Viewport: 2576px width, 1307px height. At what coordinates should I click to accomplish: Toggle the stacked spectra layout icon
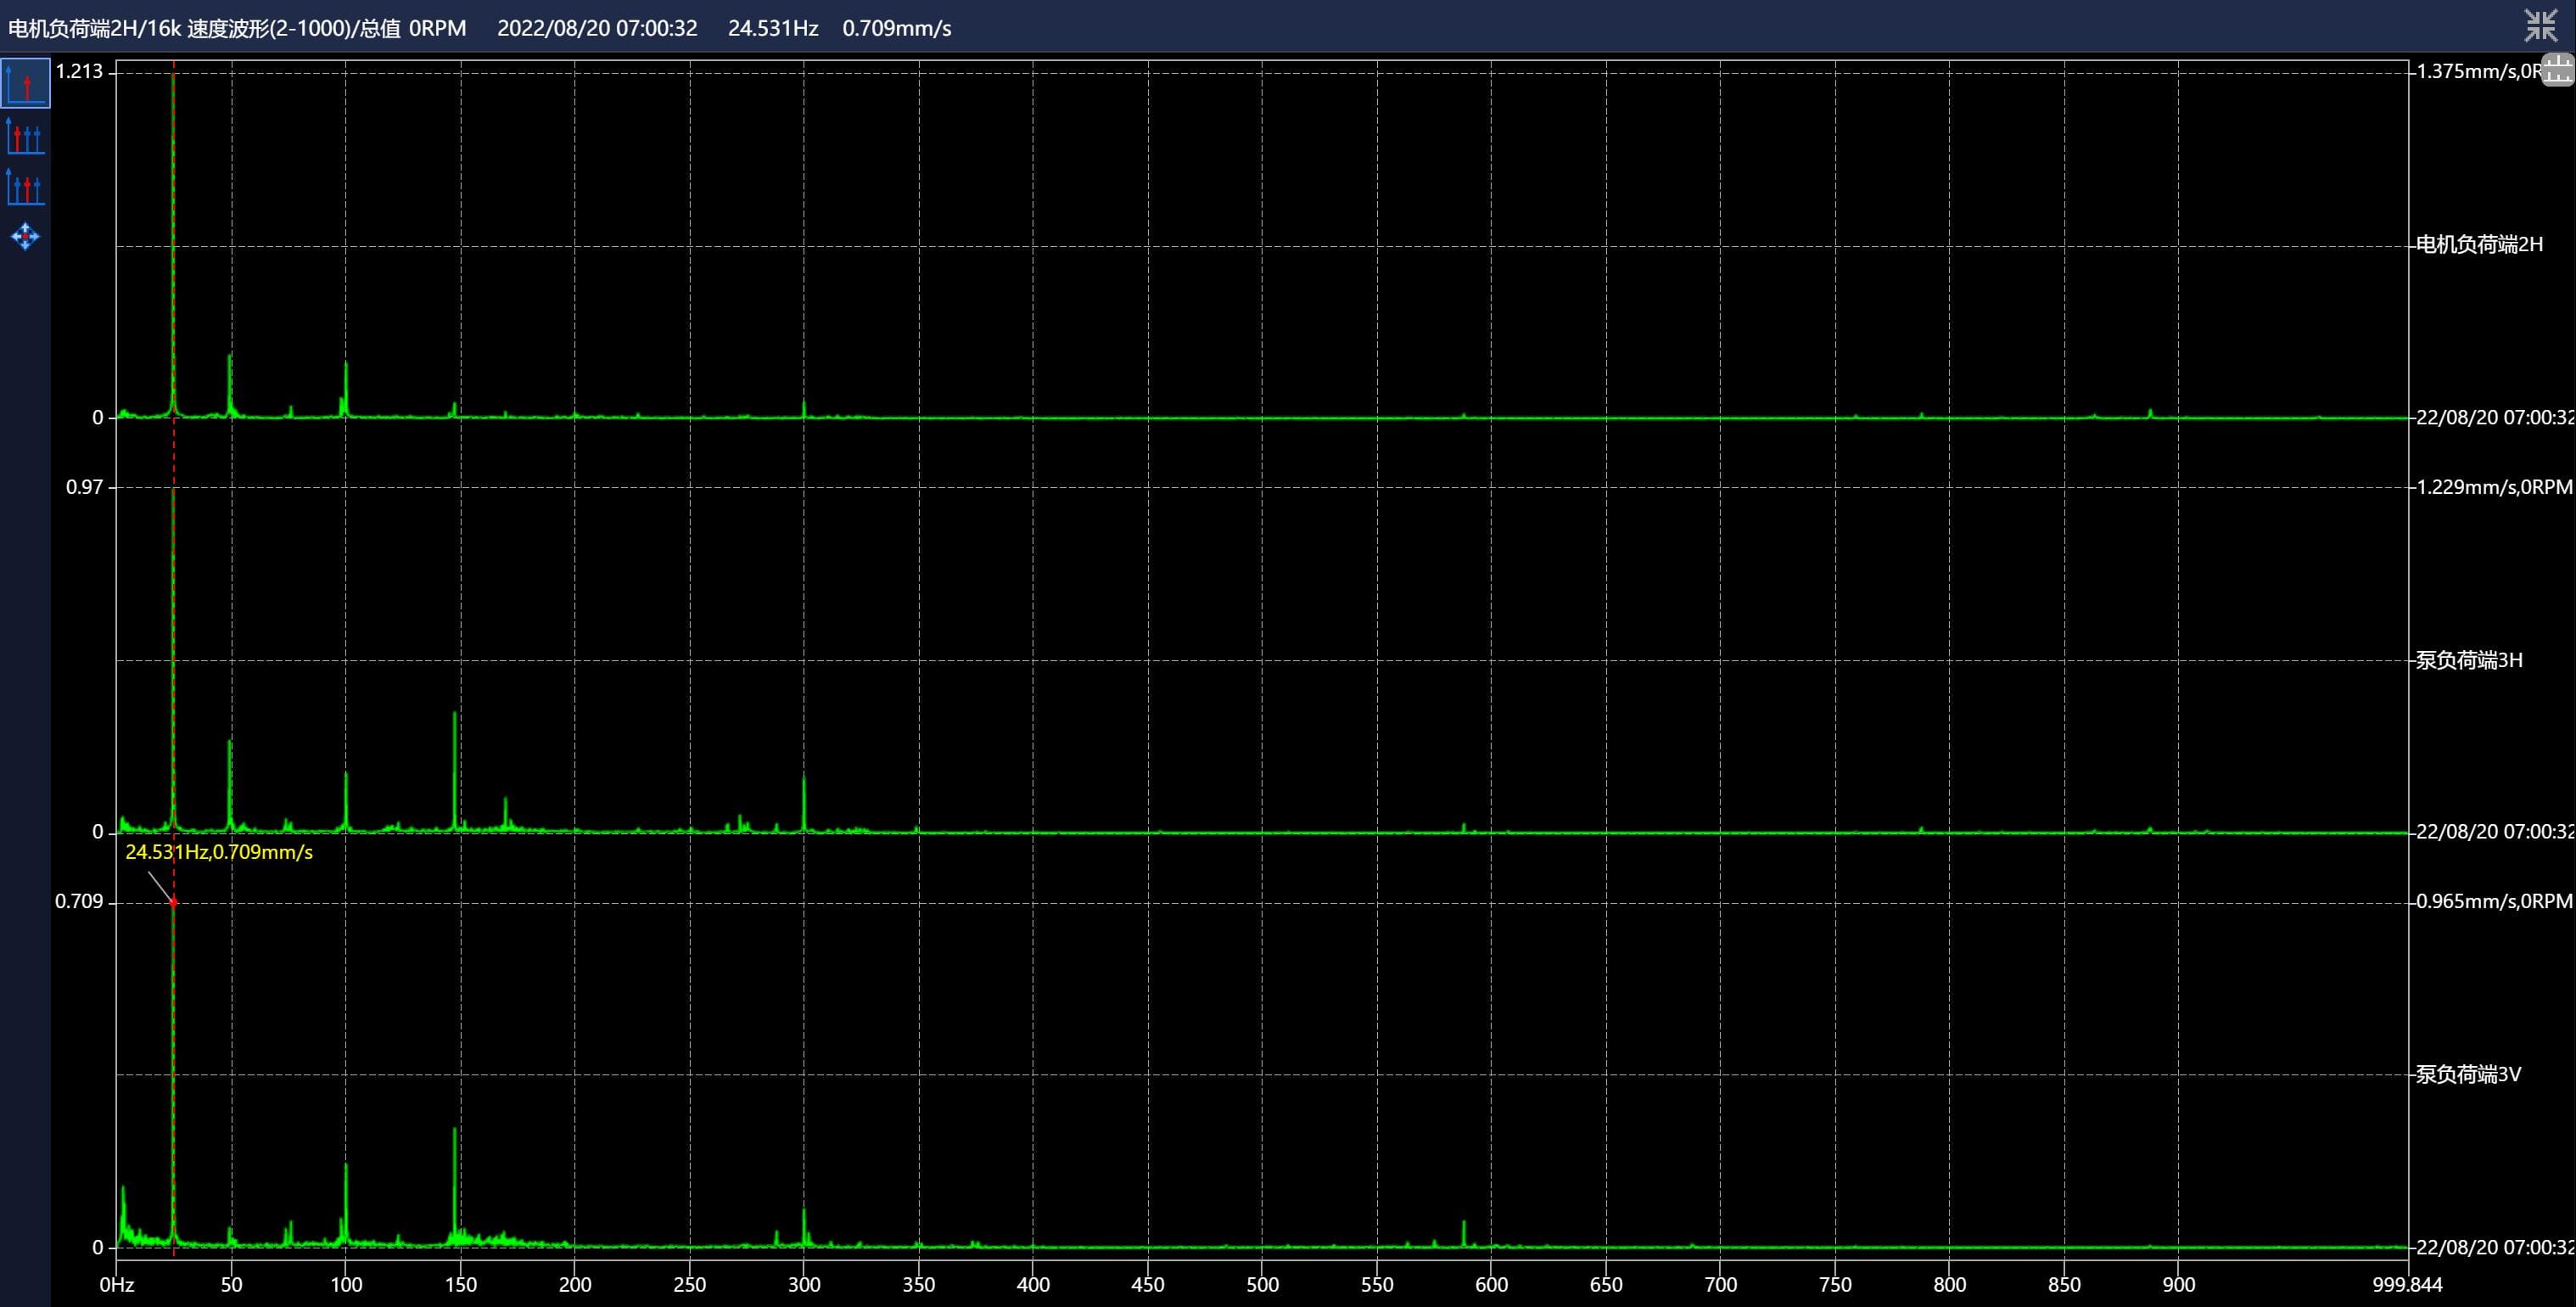pos(2557,71)
